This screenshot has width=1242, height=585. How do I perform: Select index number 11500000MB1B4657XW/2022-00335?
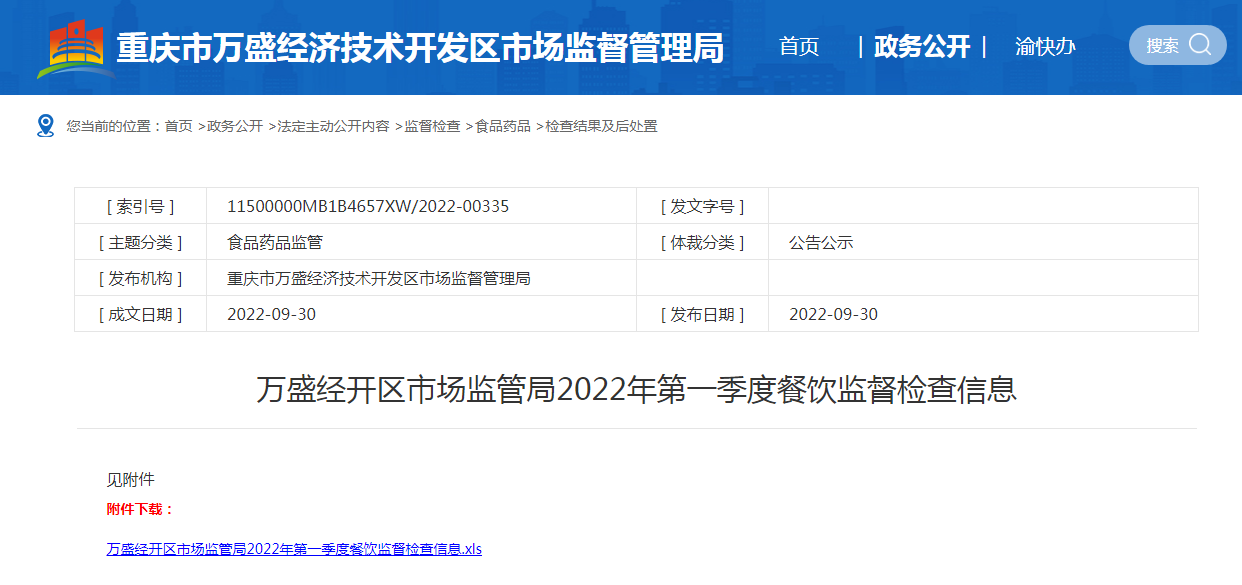click(368, 206)
